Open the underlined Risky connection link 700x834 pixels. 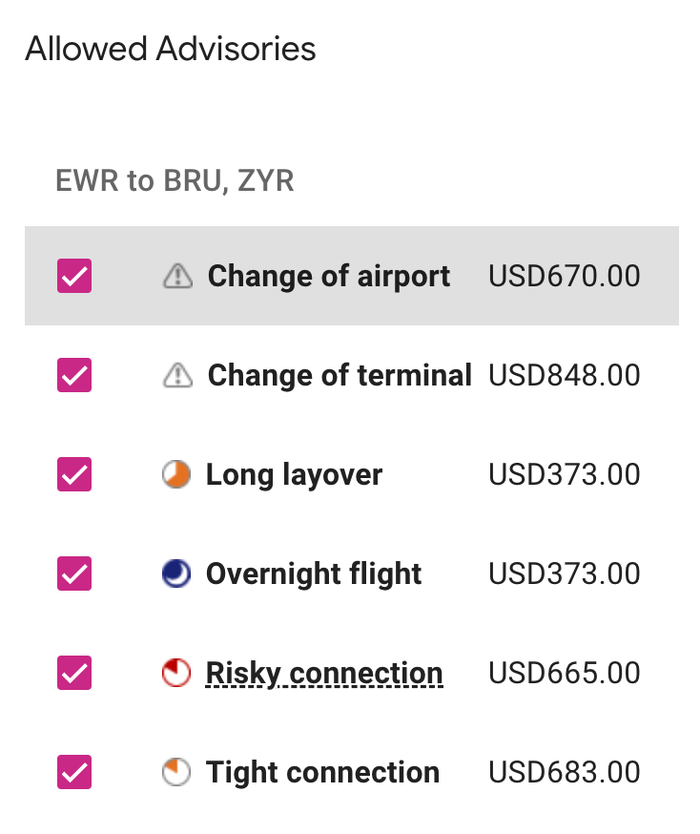324,673
